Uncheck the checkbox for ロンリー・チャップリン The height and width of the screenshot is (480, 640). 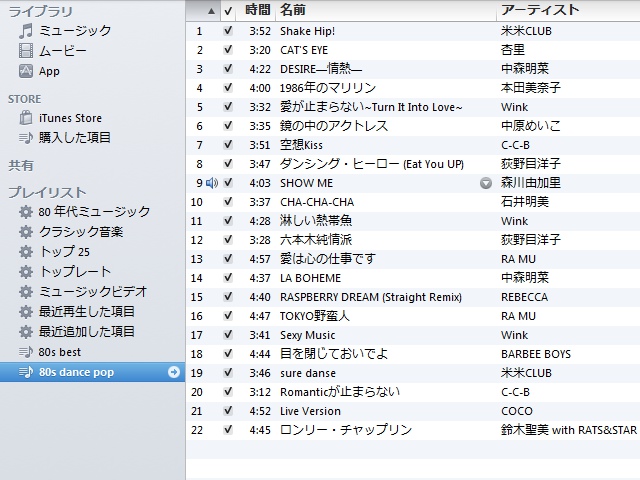click(228, 430)
